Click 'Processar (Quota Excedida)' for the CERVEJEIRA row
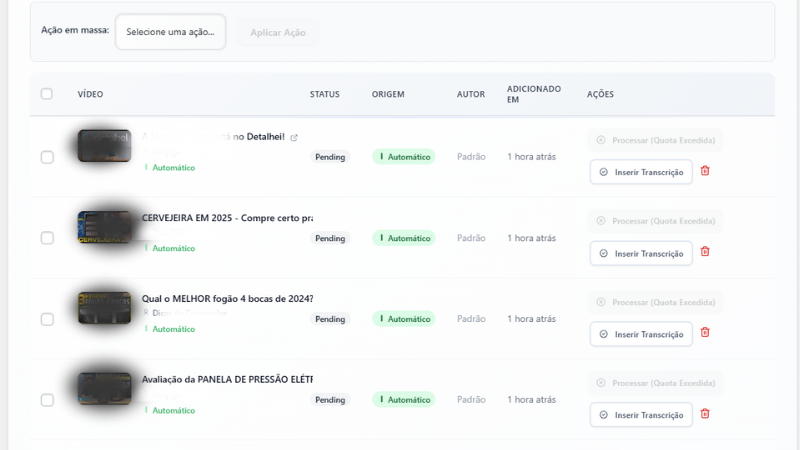The image size is (800, 450). tap(656, 221)
